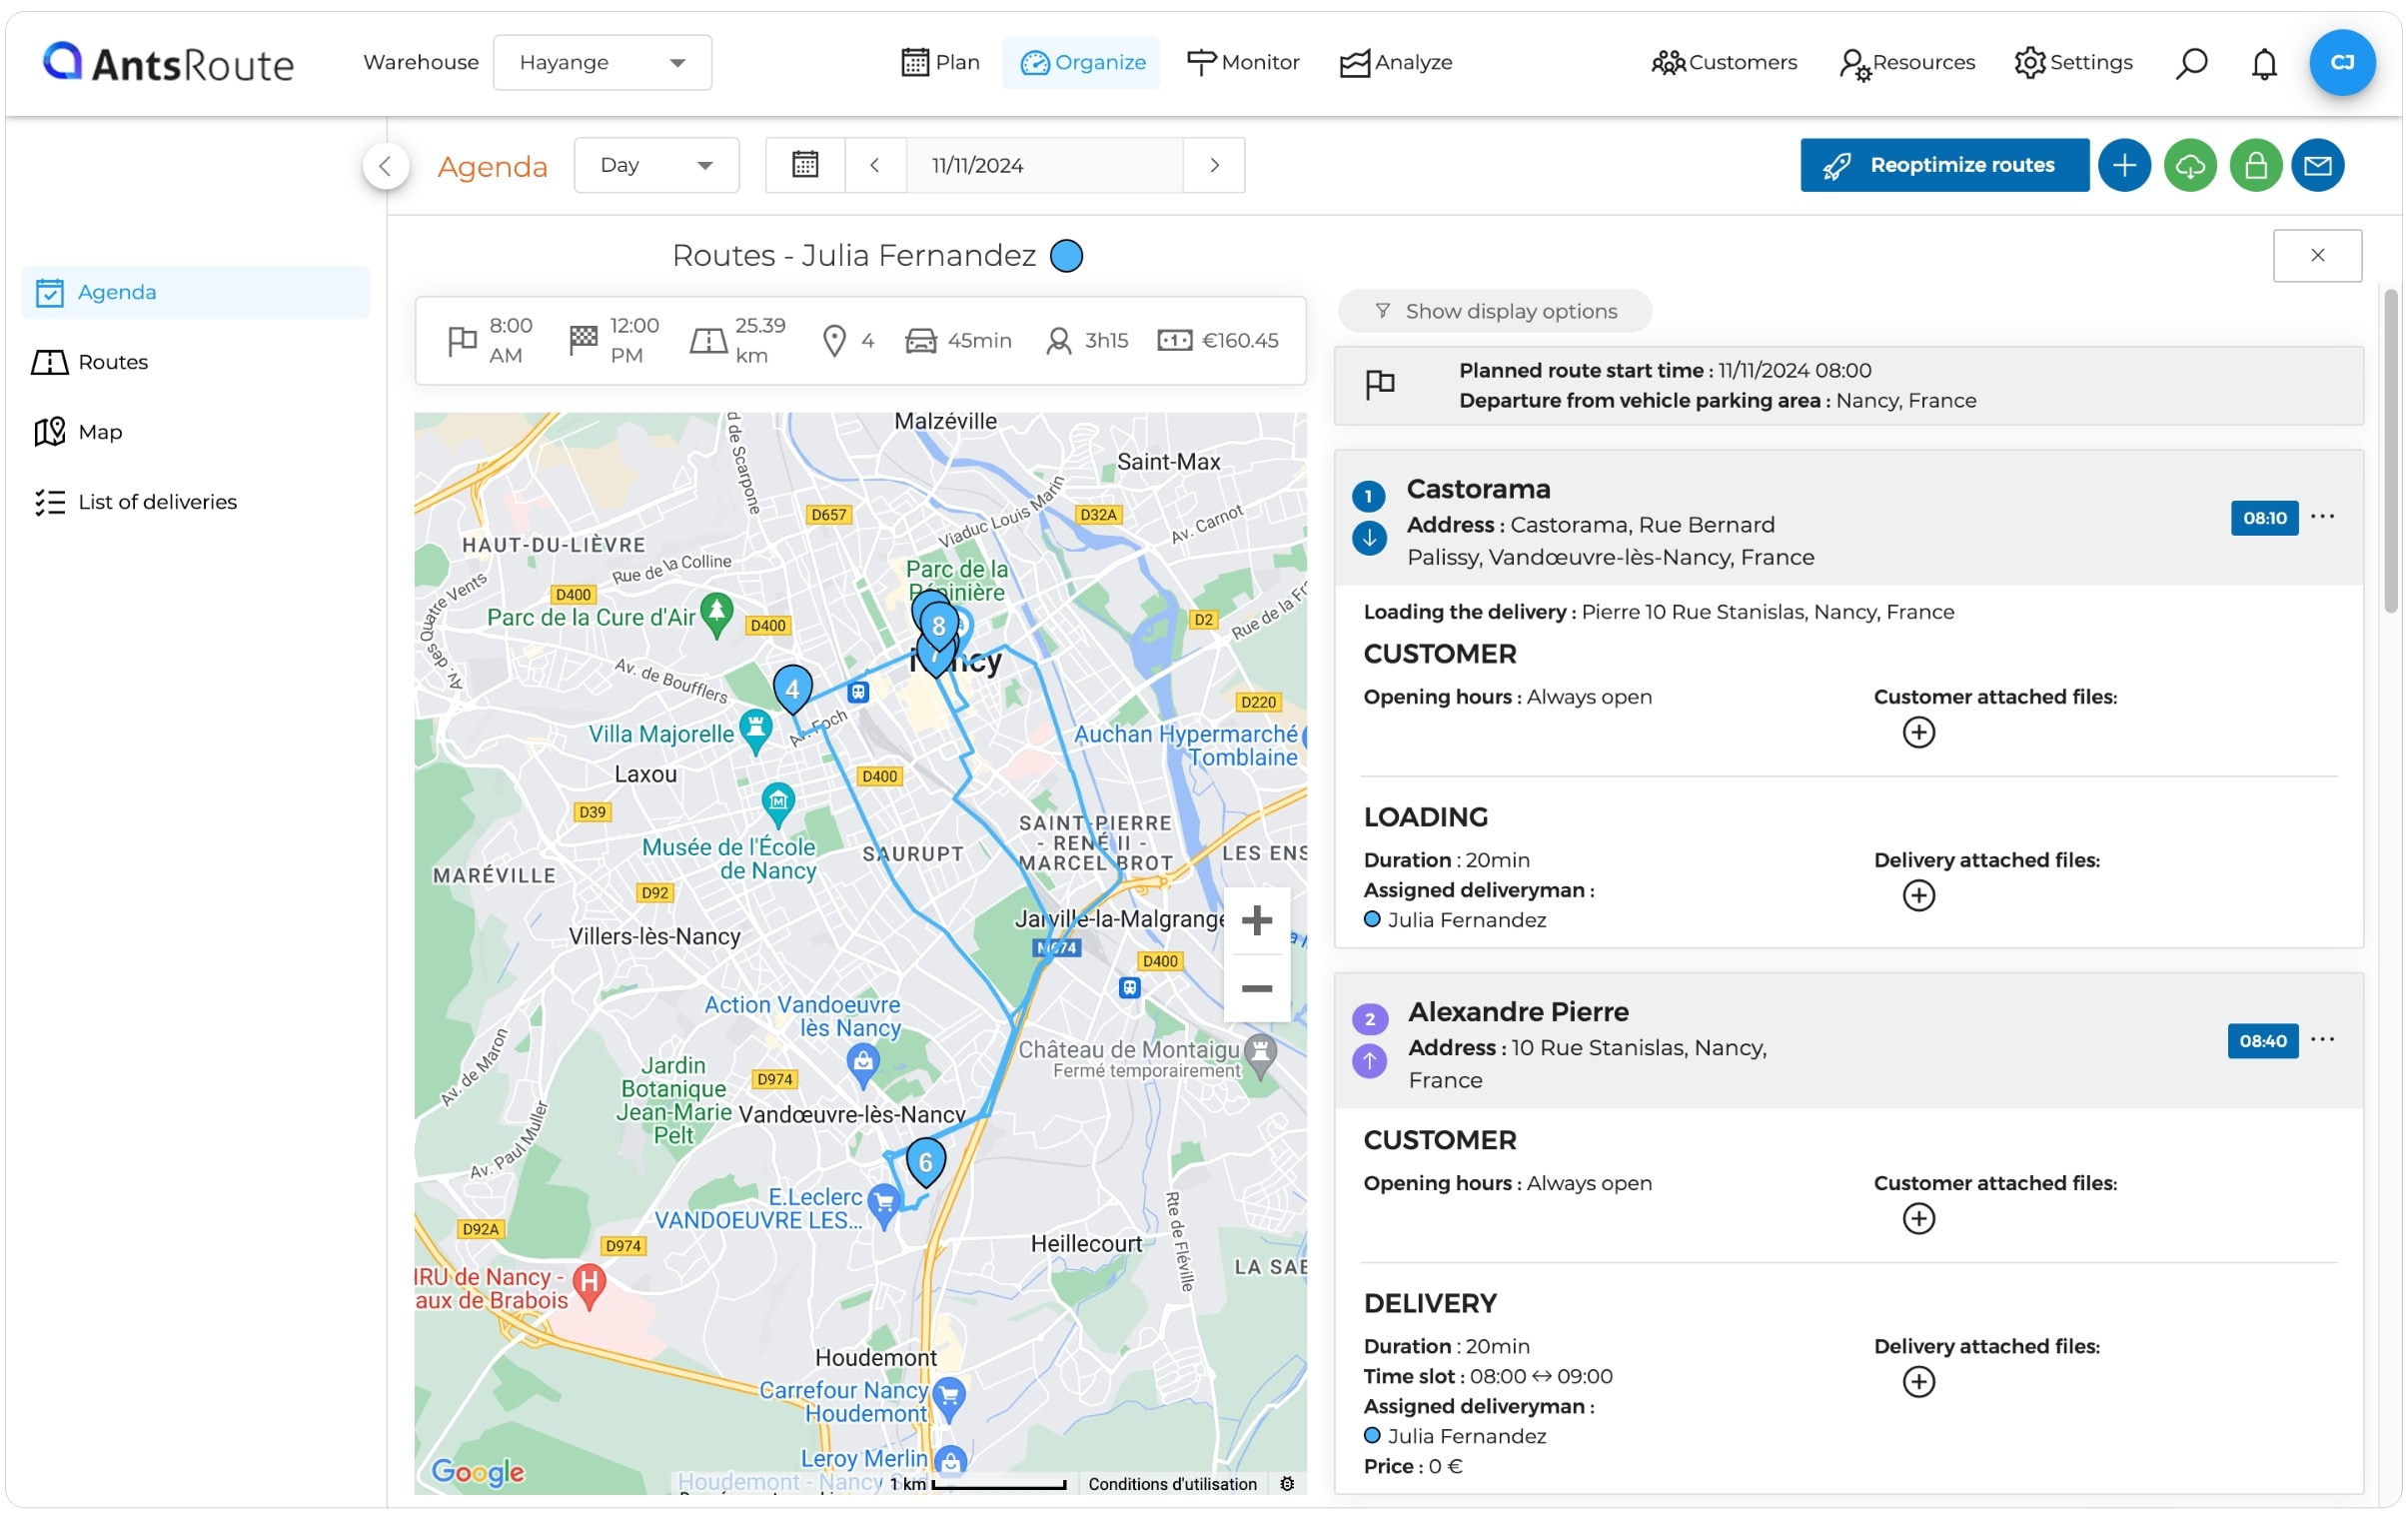Screen dimensions: 2408x1519
Task: Open the calendar date picker icon
Action: tap(805, 165)
